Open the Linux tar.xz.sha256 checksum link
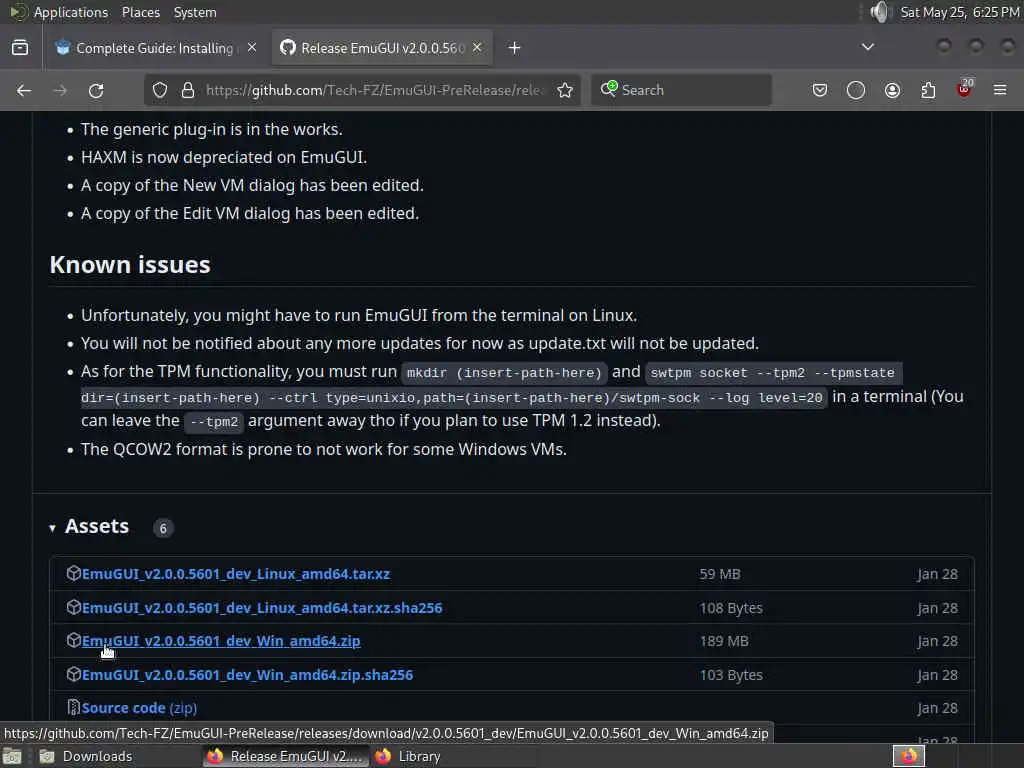Screen dimensions: 1024x768 (262, 608)
